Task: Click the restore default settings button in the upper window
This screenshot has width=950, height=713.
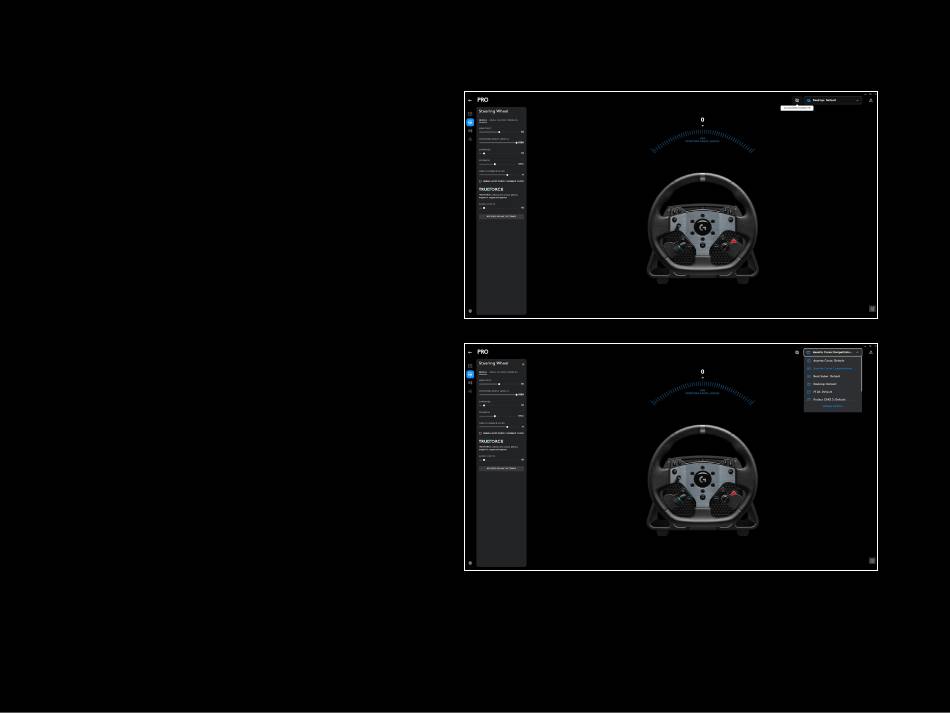Action: click(x=501, y=216)
